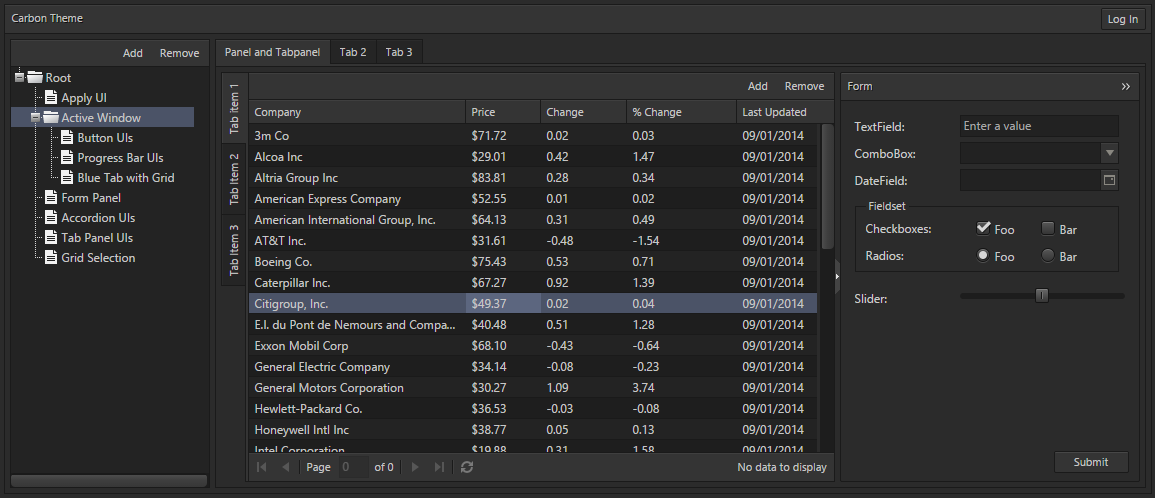Sort by % Change column header
The image size is (1155, 498).
point(681,112)
